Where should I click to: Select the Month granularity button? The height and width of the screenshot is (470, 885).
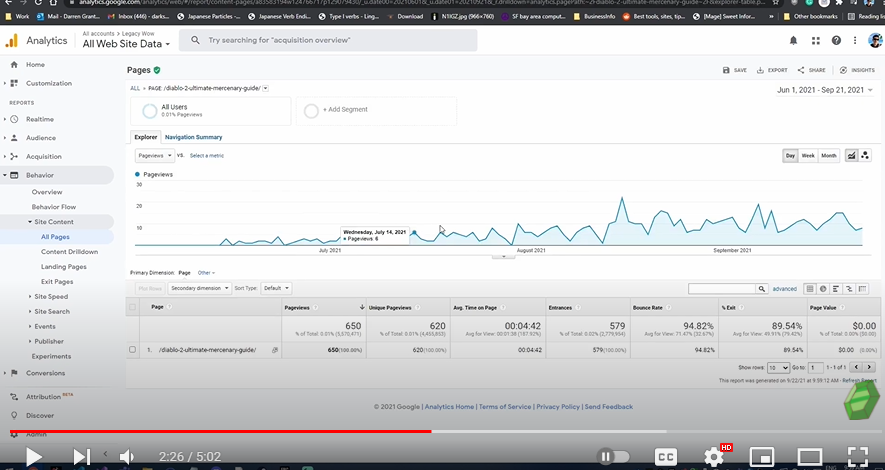(x=829, y=156)
